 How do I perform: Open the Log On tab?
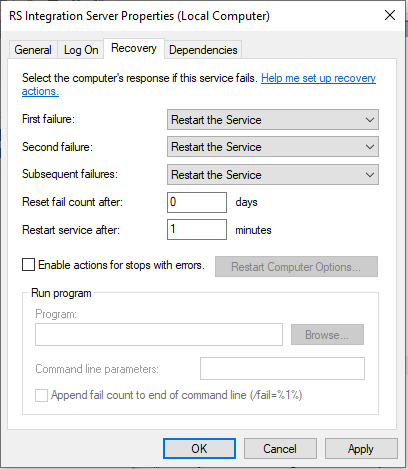(x=81, y=50)
